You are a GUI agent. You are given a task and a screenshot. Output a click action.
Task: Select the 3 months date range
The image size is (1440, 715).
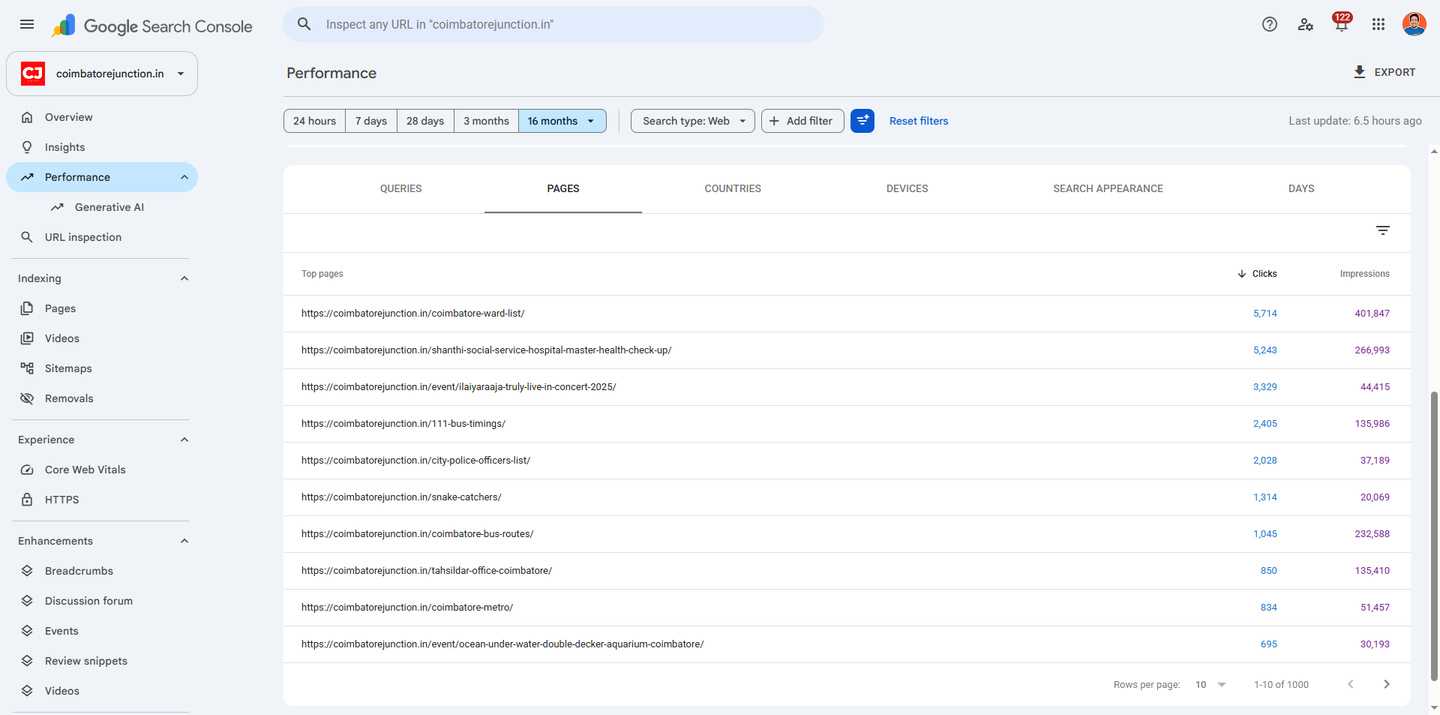tap(486, 121)
